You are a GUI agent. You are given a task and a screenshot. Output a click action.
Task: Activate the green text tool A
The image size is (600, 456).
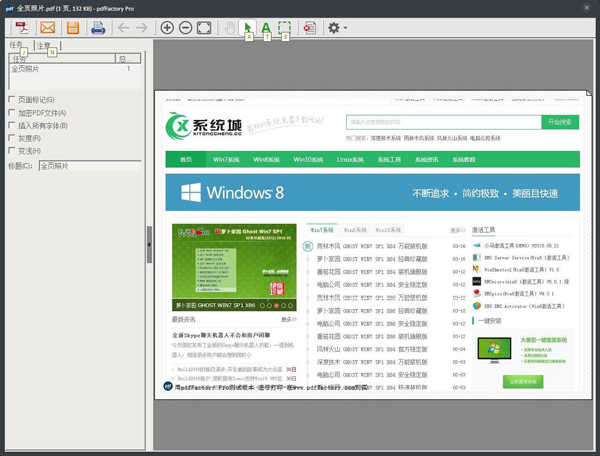pos(266,28)
